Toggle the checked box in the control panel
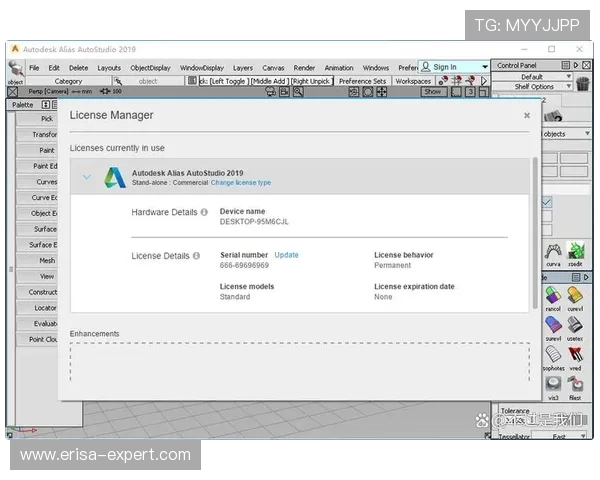The width and height of the screenshot is (600, 480). tap(546, 203)
